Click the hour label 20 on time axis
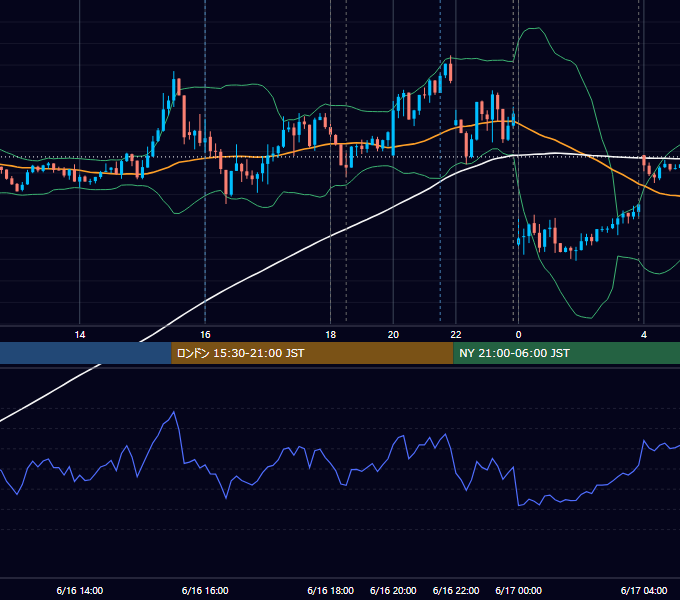680x600 pixels. tap(393, 335)
